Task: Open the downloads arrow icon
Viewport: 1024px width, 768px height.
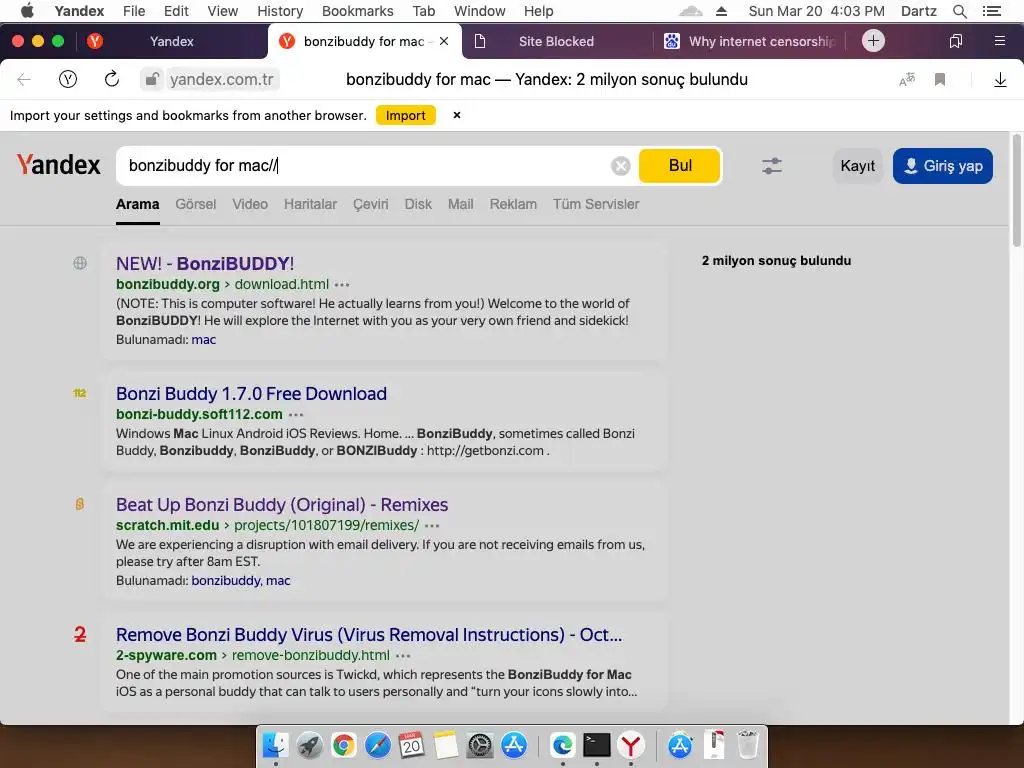Action: pyautogui.click(x=1000, y=80)
